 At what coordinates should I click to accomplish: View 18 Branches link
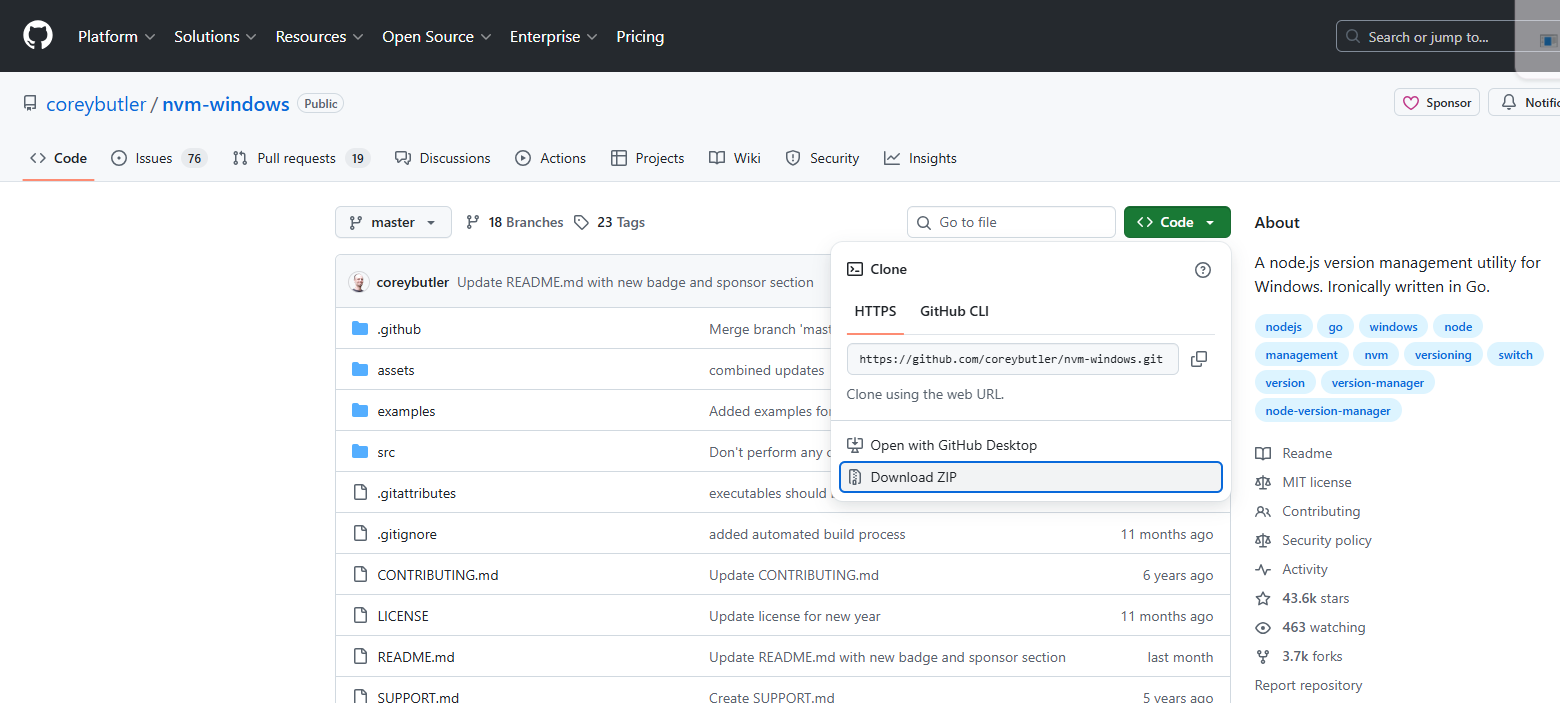[x=515, y=222]
